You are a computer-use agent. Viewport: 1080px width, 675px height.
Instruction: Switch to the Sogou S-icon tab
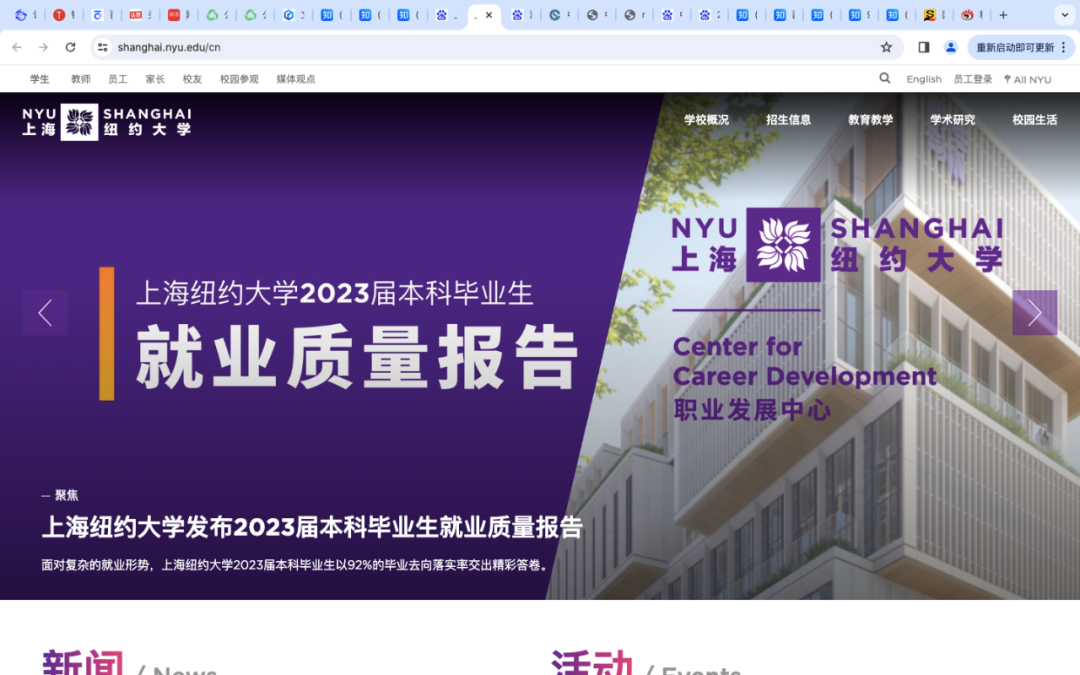[935, 14]
